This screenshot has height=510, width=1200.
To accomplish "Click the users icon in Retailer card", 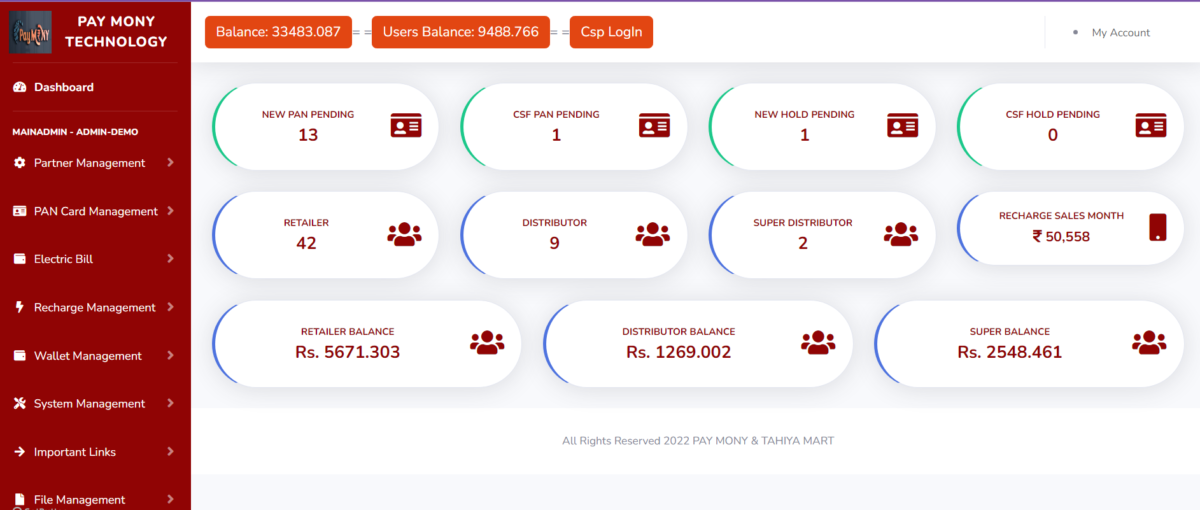I will coord(404,234).
